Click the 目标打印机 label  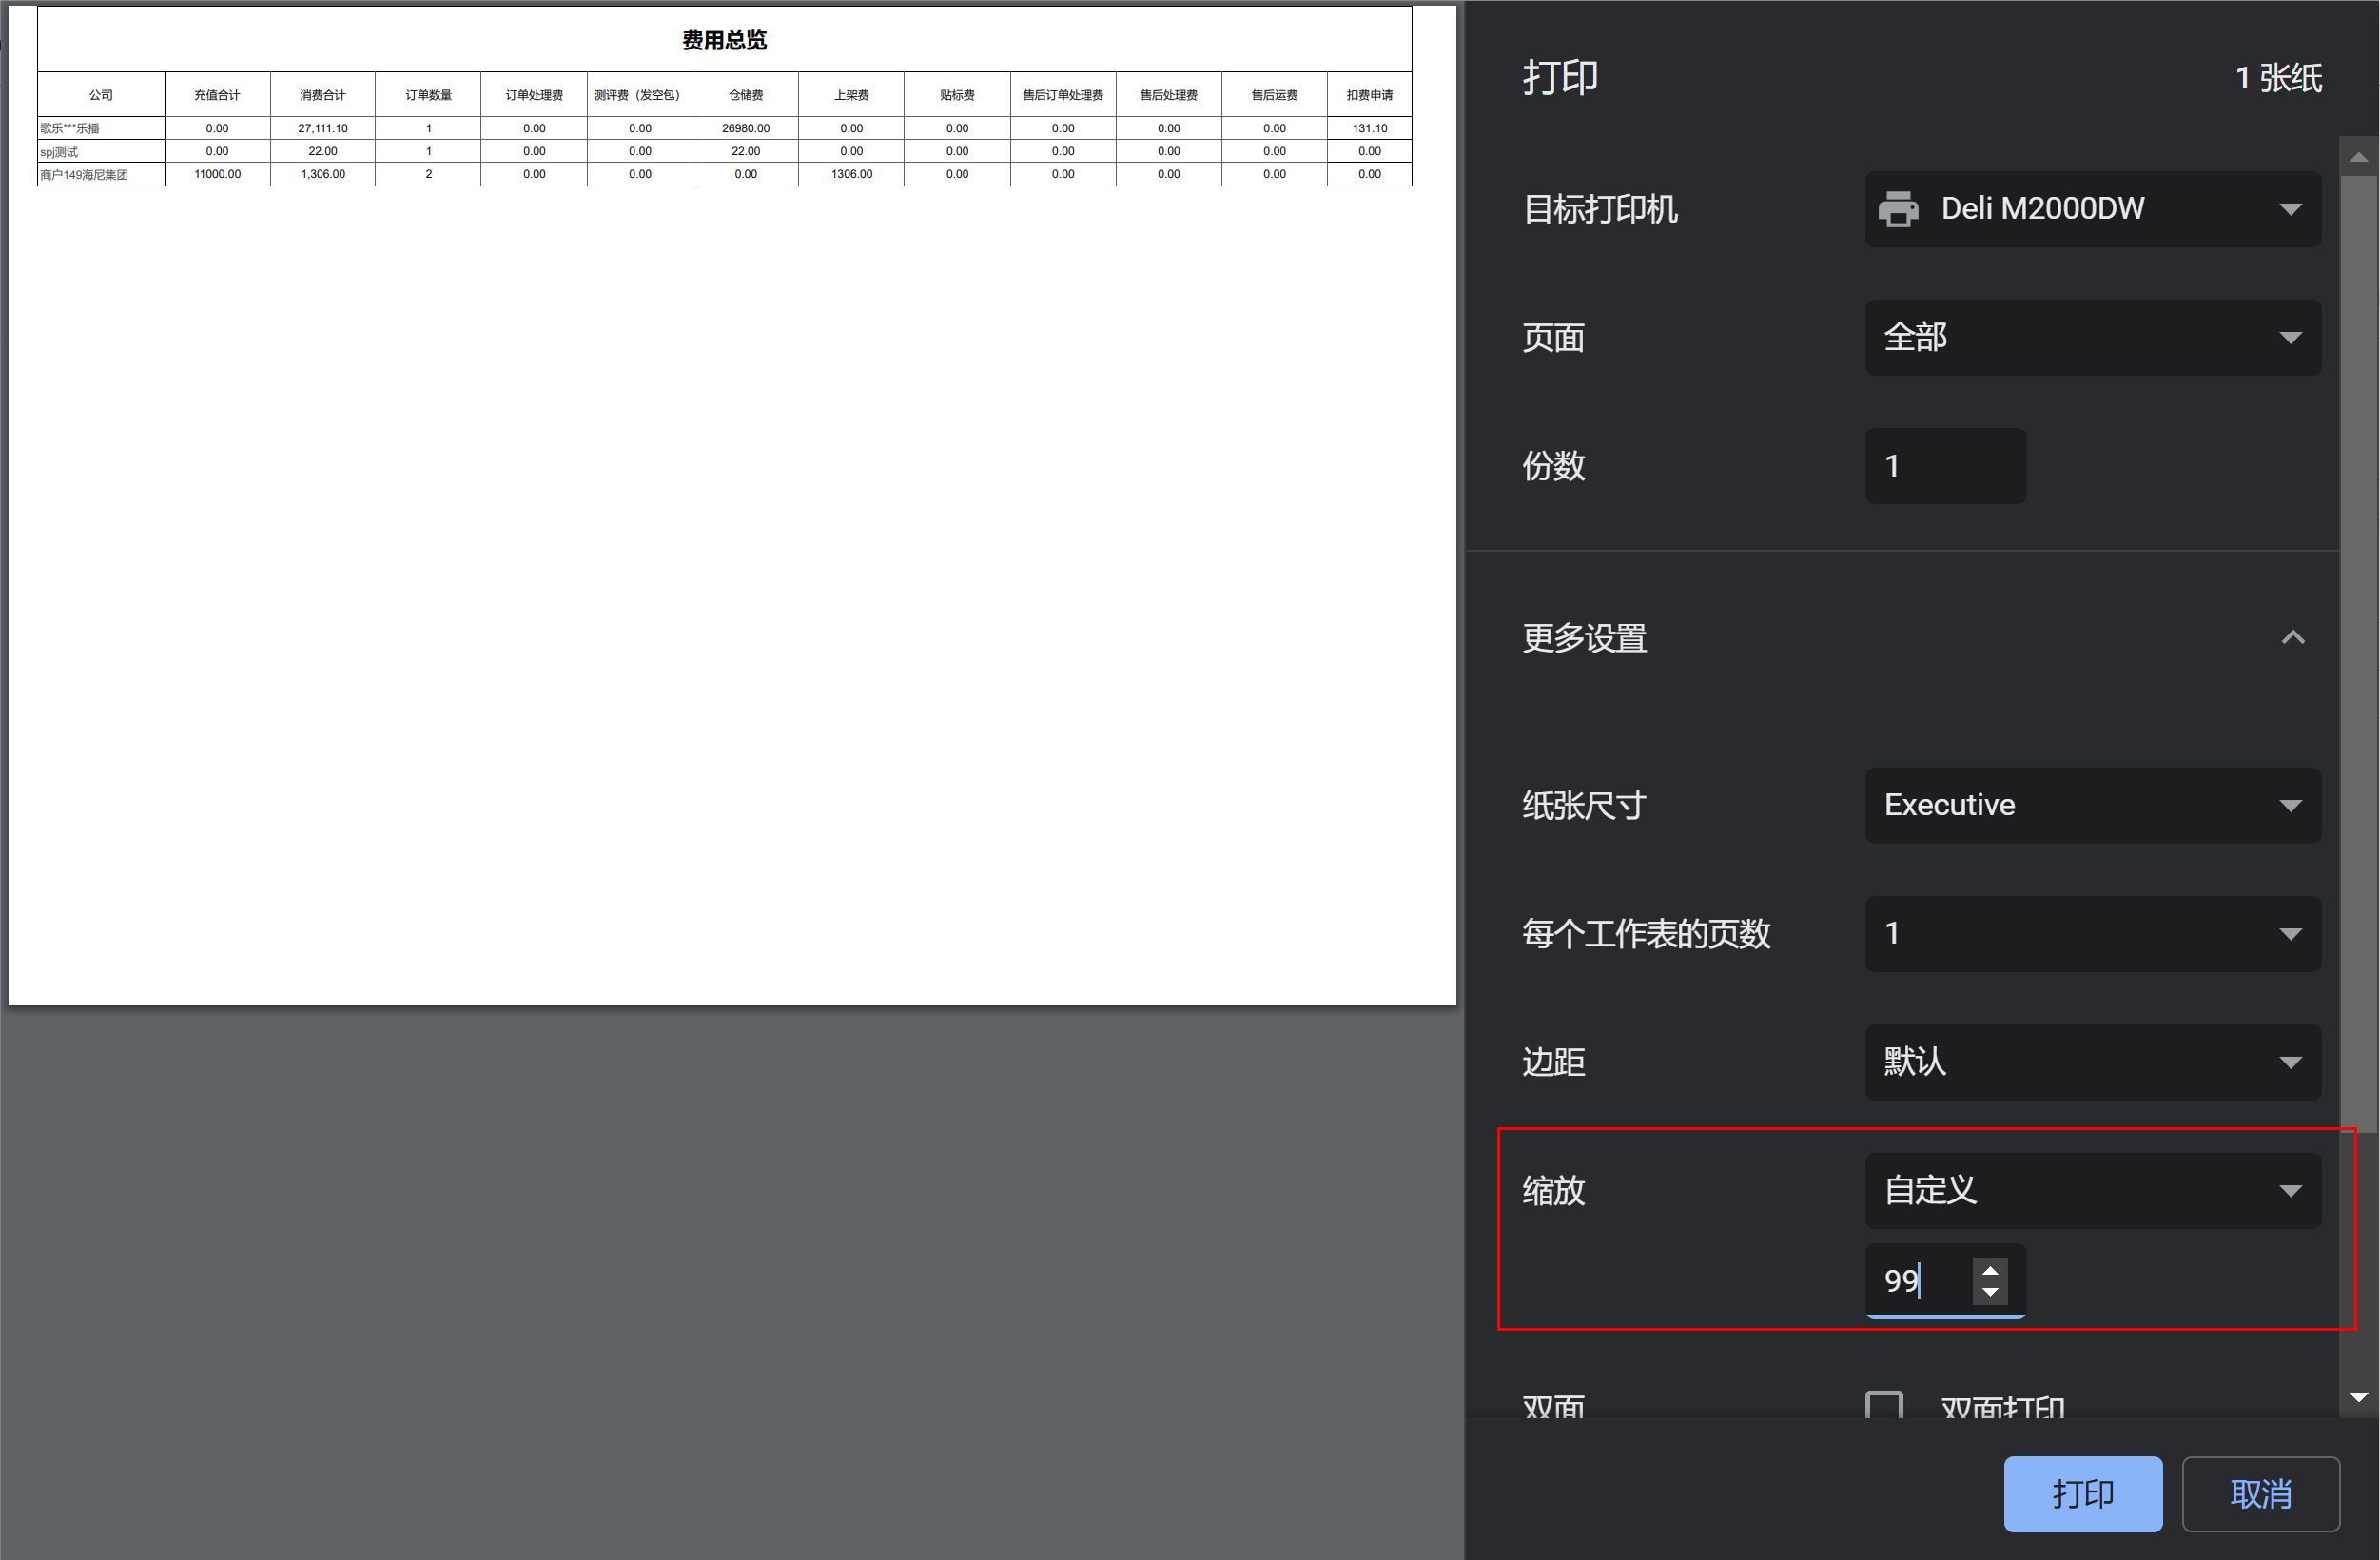[1600, 209]
